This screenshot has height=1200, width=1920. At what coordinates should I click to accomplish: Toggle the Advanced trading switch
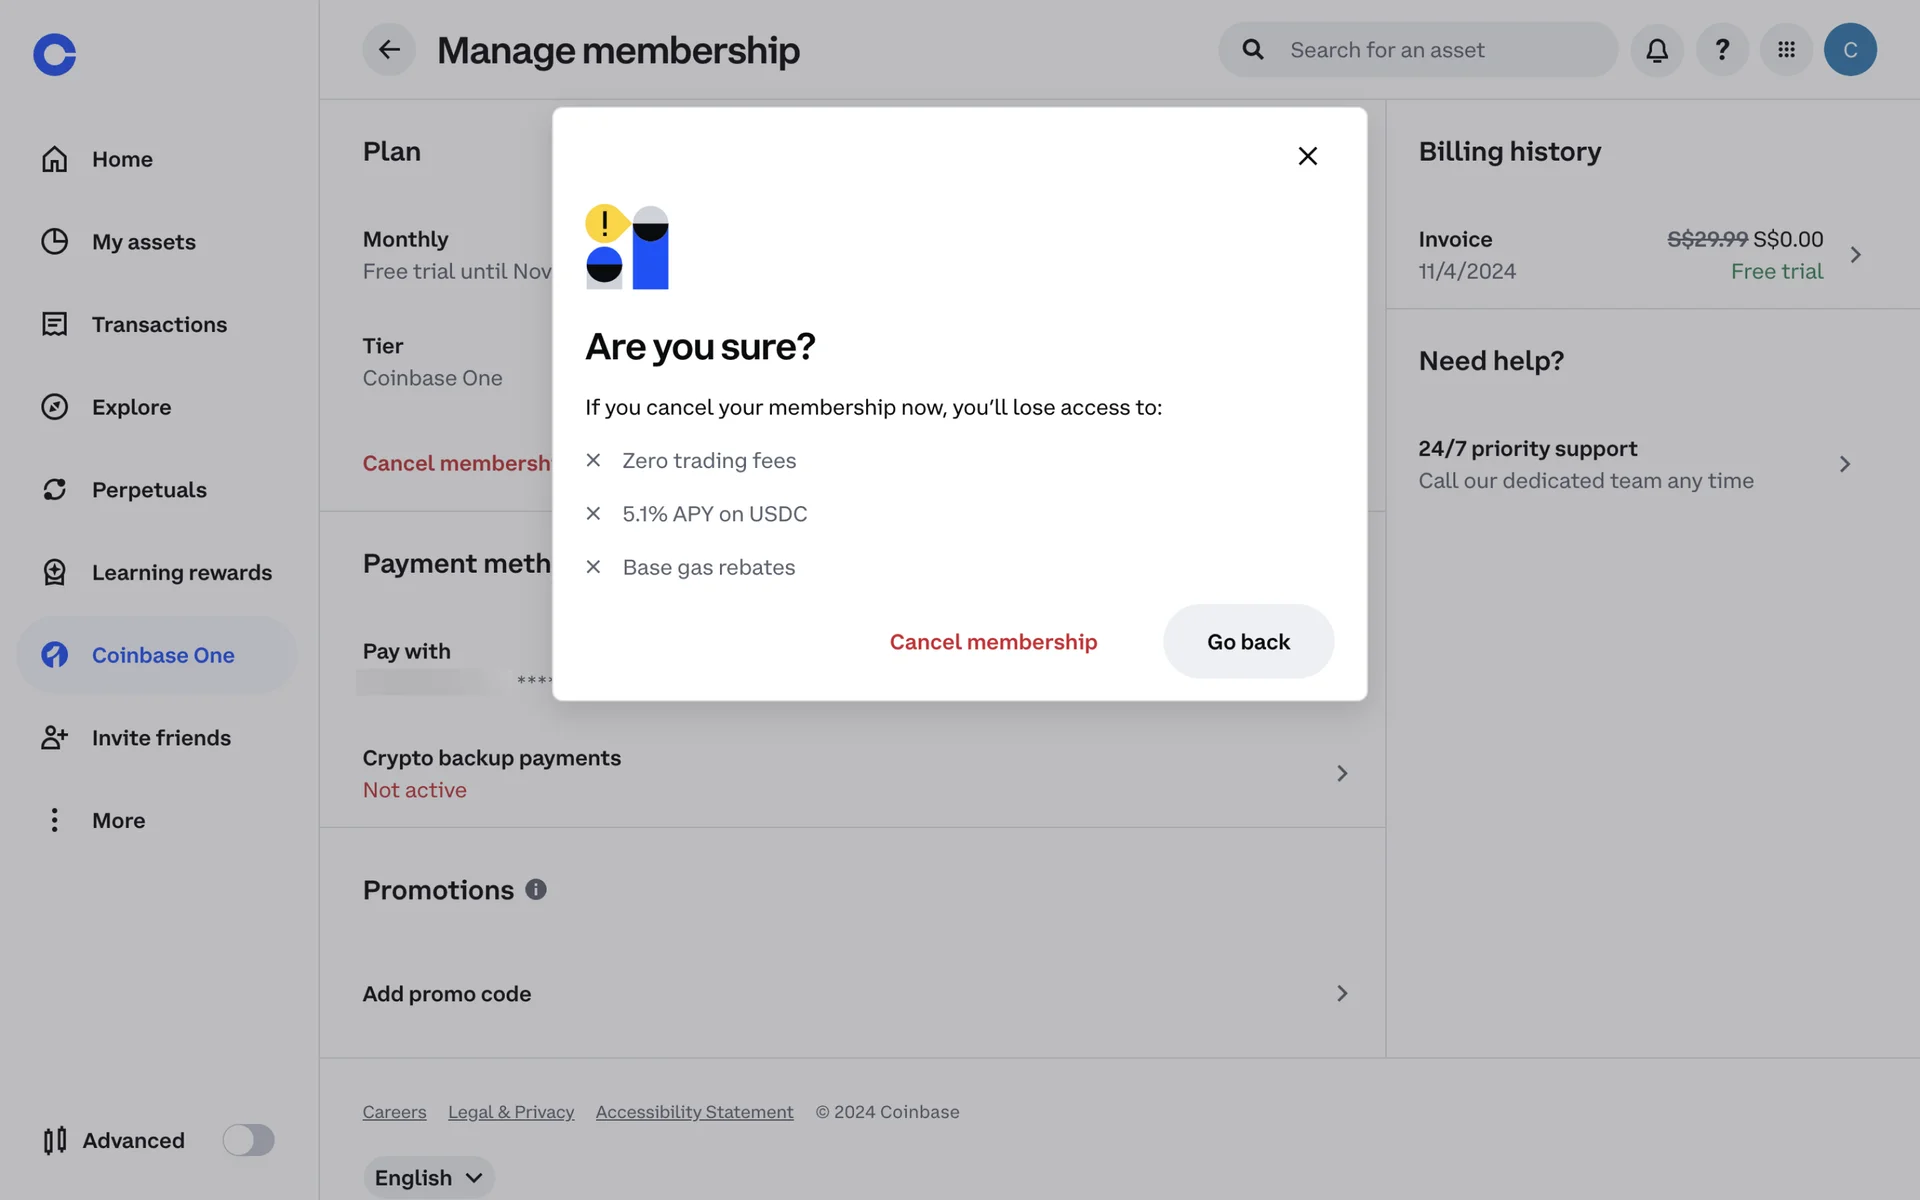coord(248,1140)
